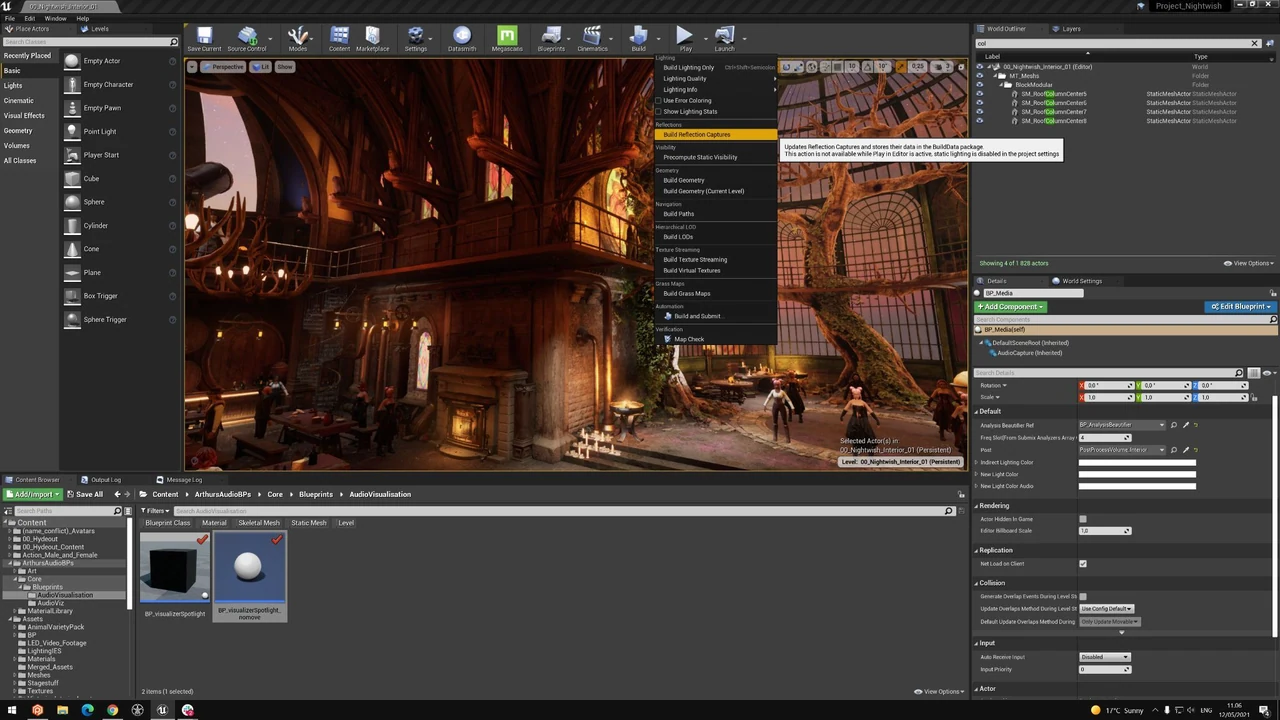Toggle visibility of SM_RoofColumnCenter8
The width and height of the screenshot is (1280, 720).
pos(980,121)
